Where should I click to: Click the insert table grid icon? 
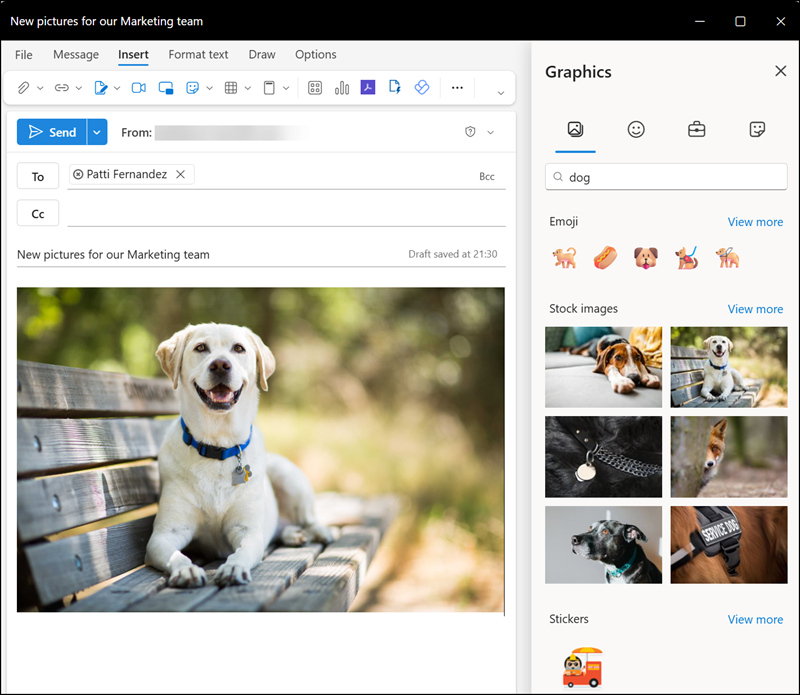(x=231, y=88)
